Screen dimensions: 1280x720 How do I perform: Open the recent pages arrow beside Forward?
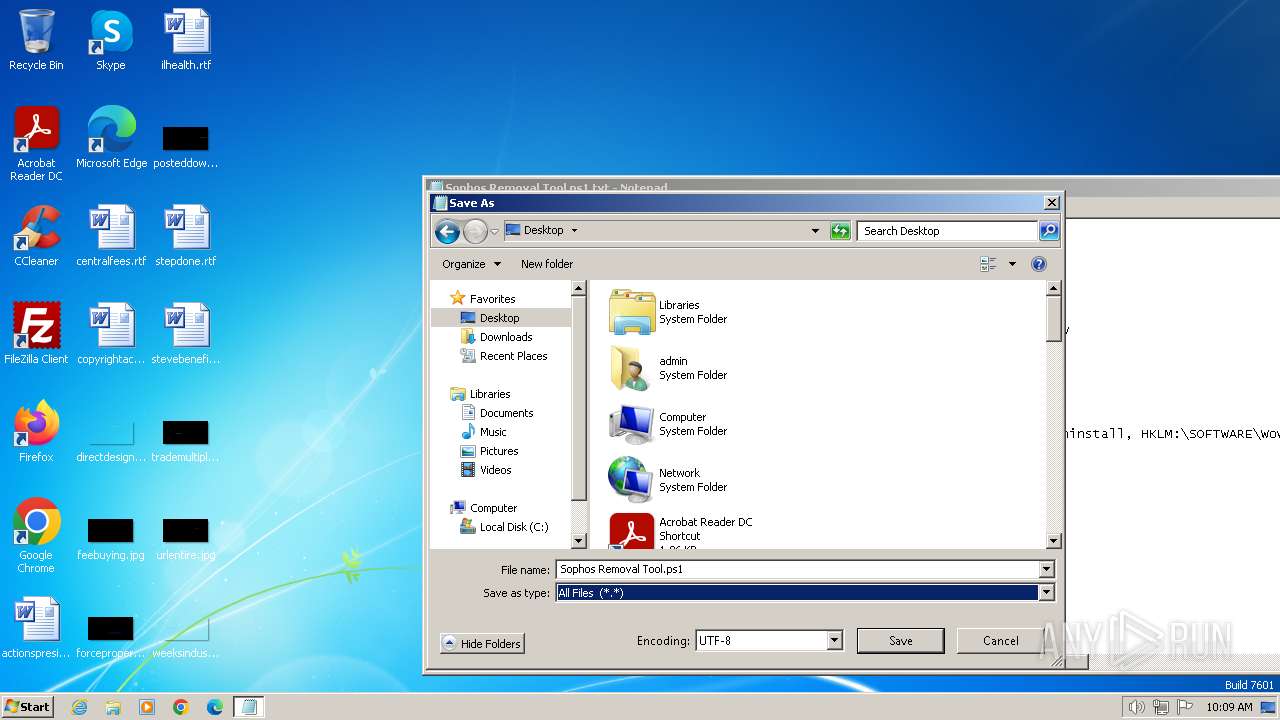(494, 231)
